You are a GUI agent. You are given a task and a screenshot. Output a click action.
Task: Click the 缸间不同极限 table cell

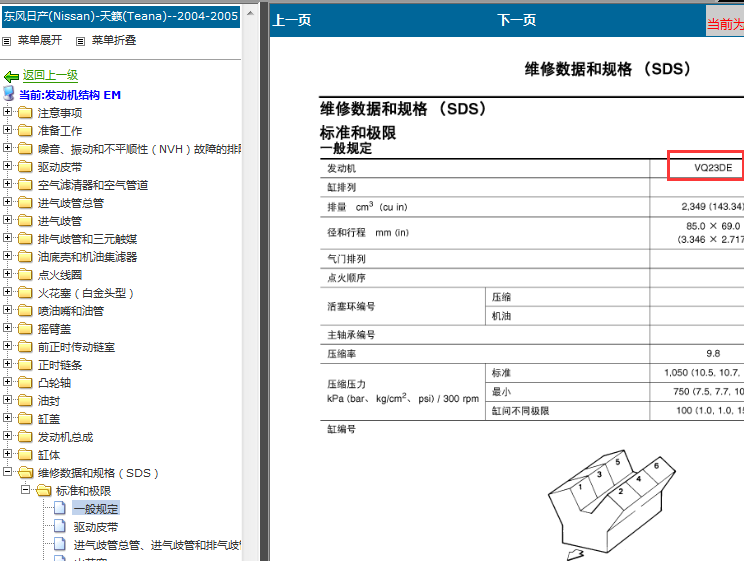(567, 411)
